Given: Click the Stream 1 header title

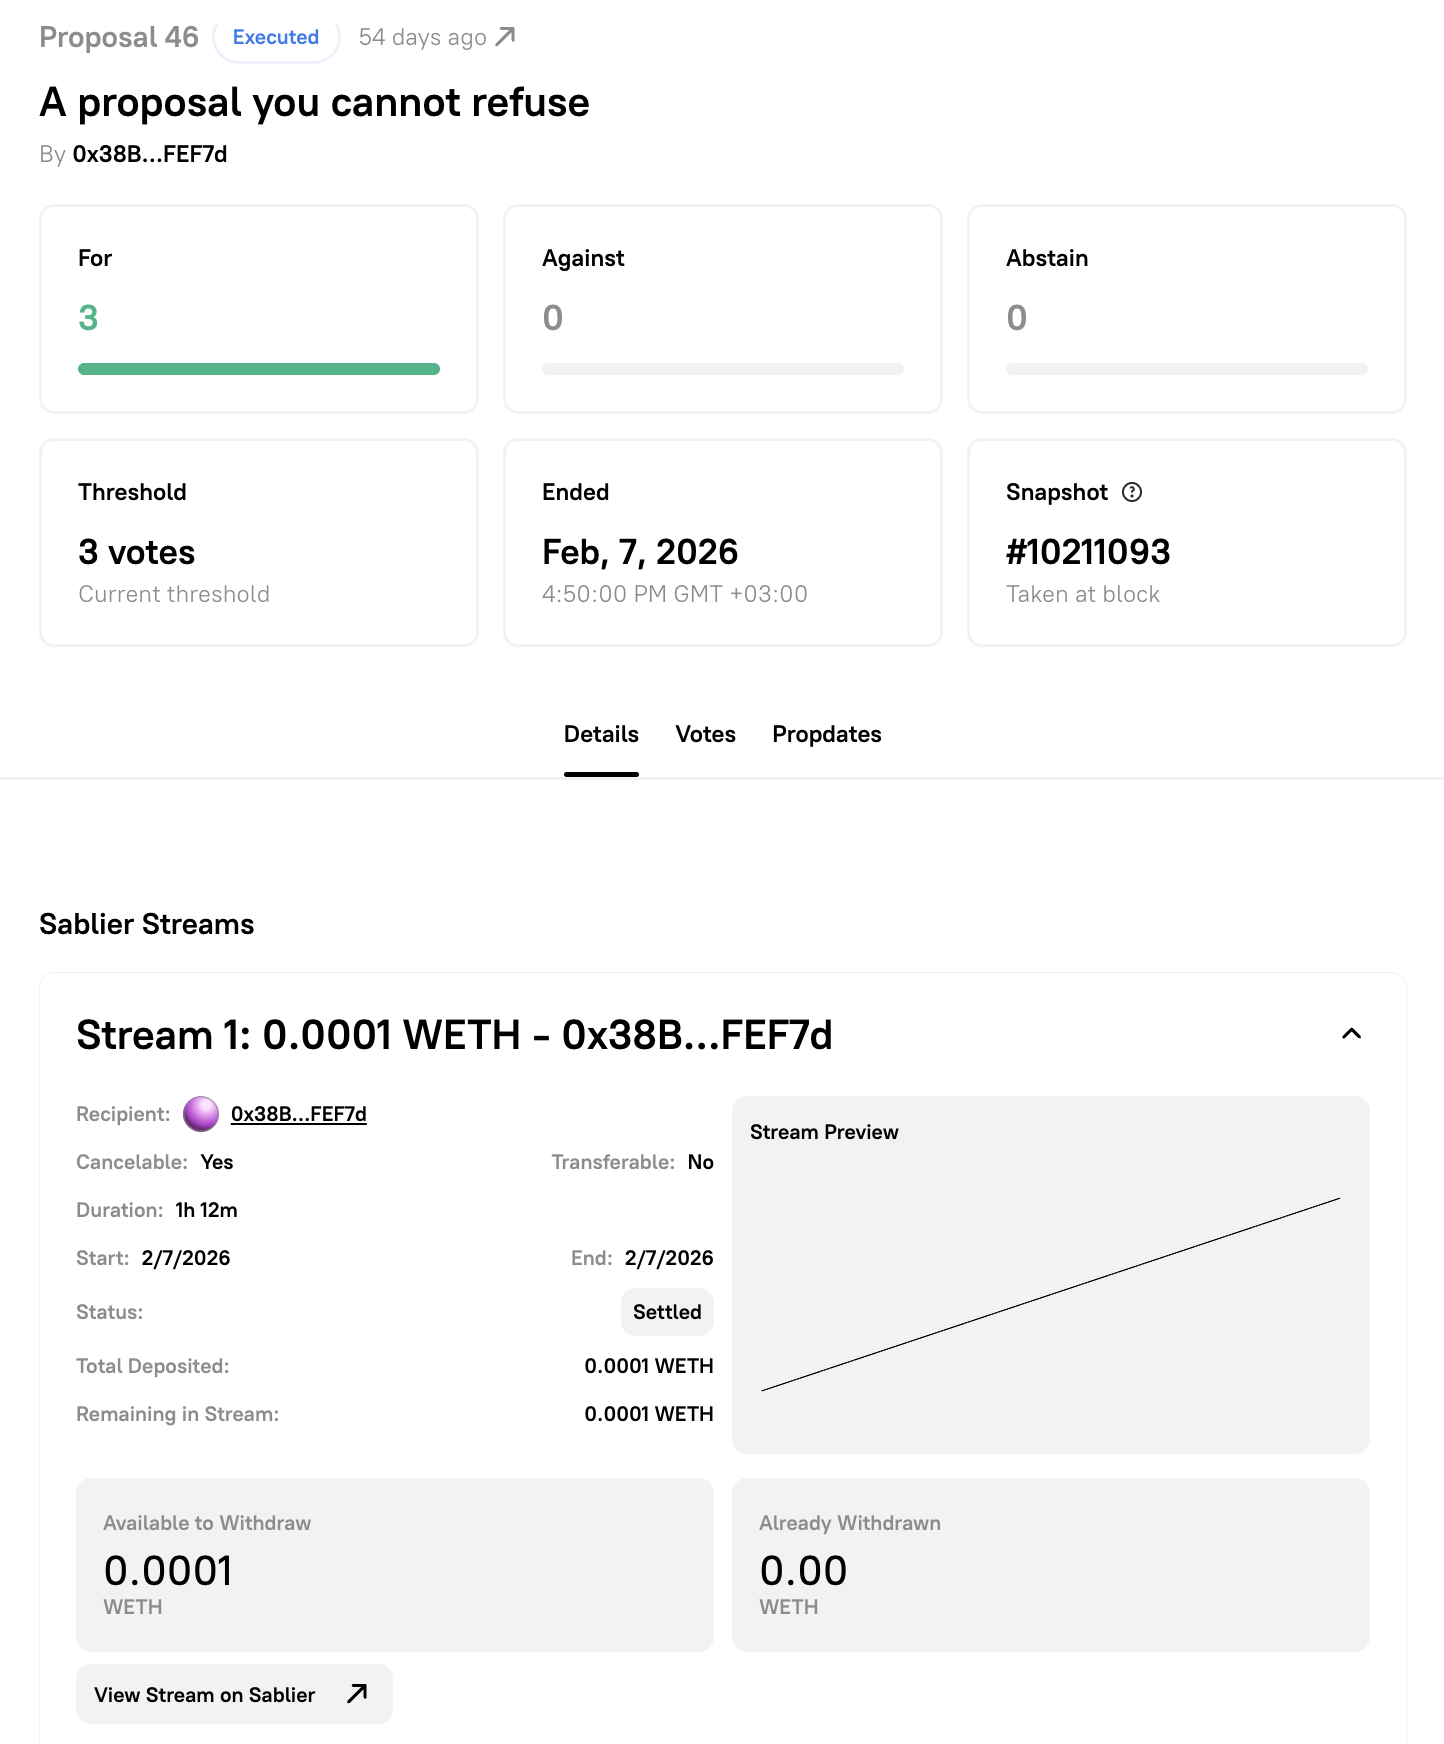Looking at the screenshot, I should point(454,1035).
